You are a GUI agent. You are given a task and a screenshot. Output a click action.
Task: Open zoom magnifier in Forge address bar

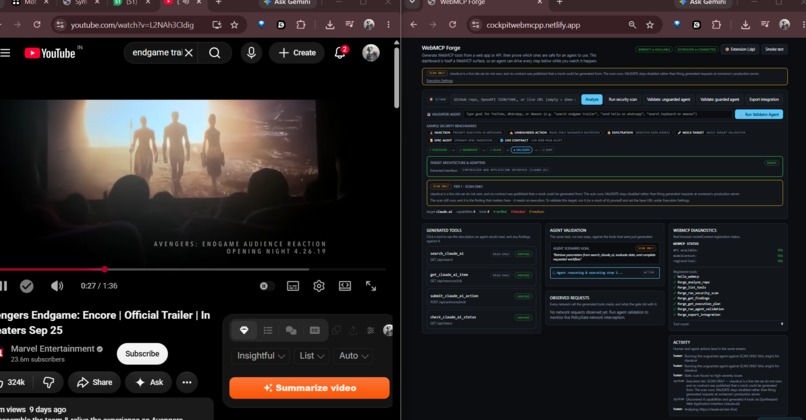pyautogui.click(x=632, y=25)
